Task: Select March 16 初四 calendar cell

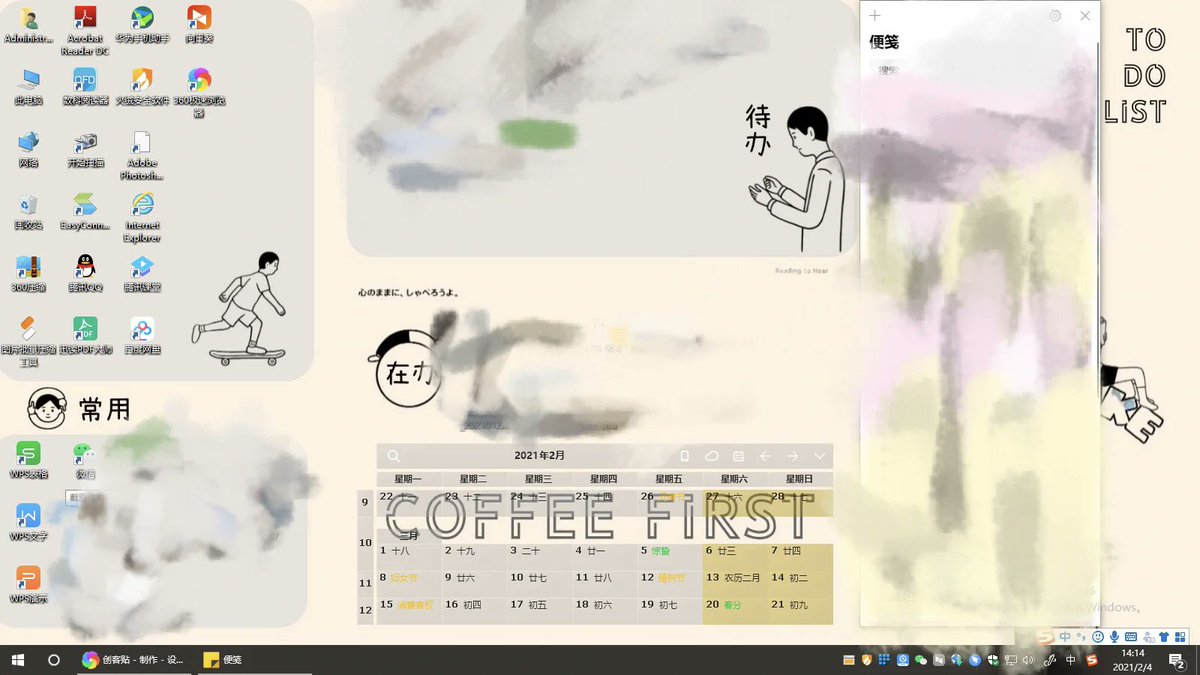Action: (x=474, y=611)
